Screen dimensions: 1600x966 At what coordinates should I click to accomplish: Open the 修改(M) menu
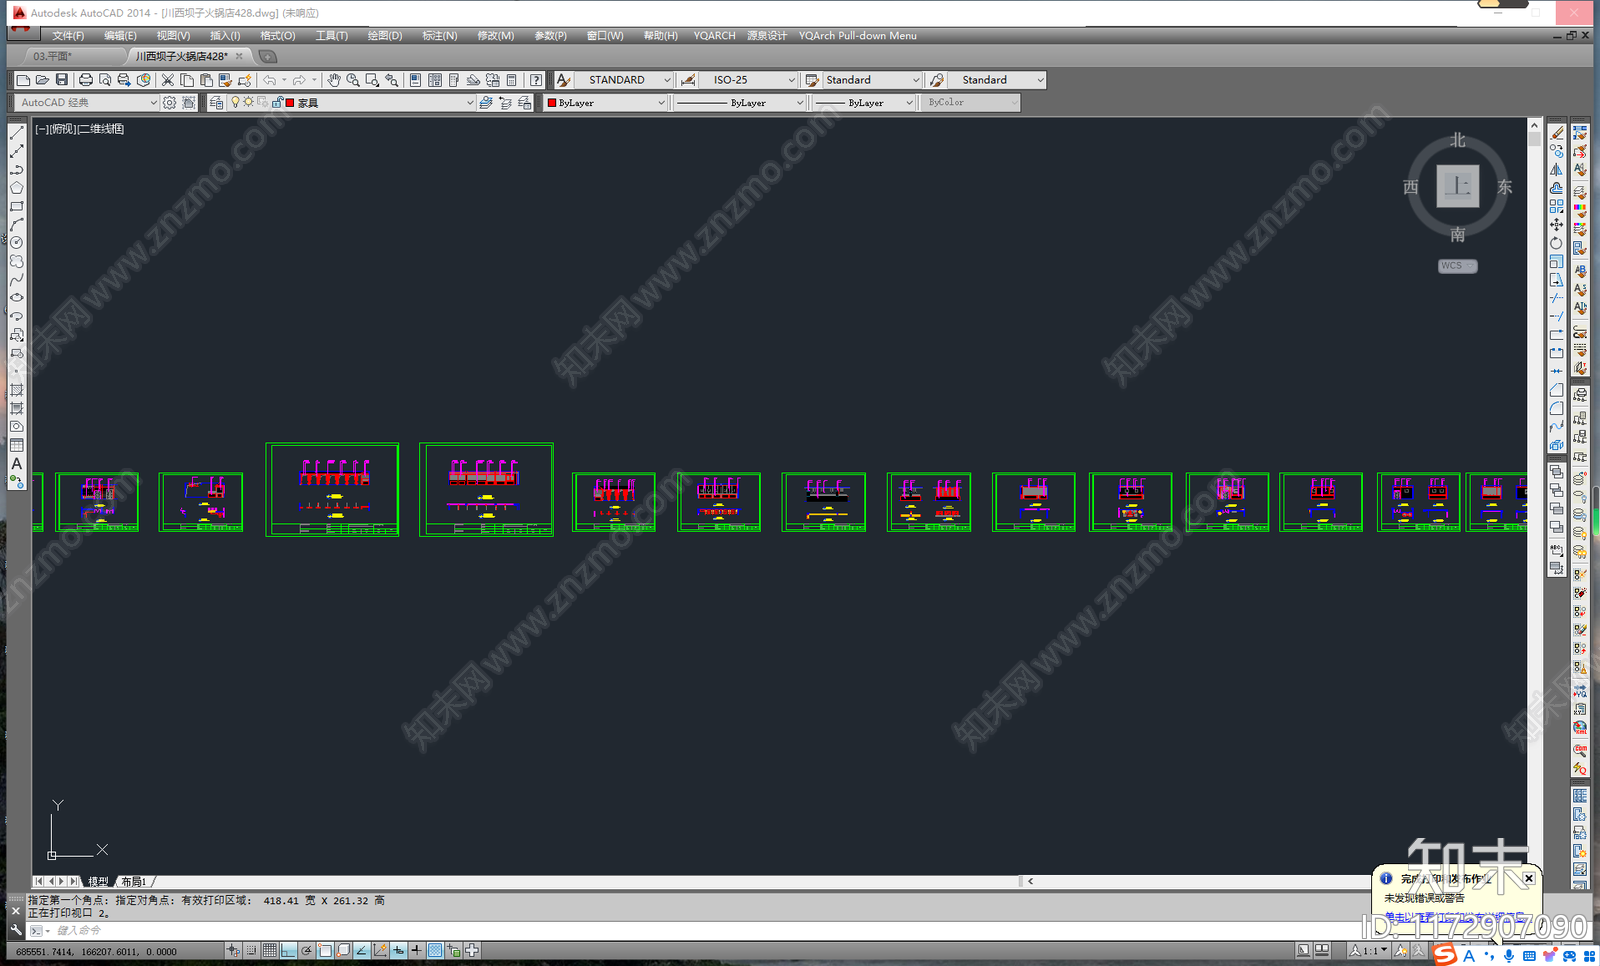[495, 36]
